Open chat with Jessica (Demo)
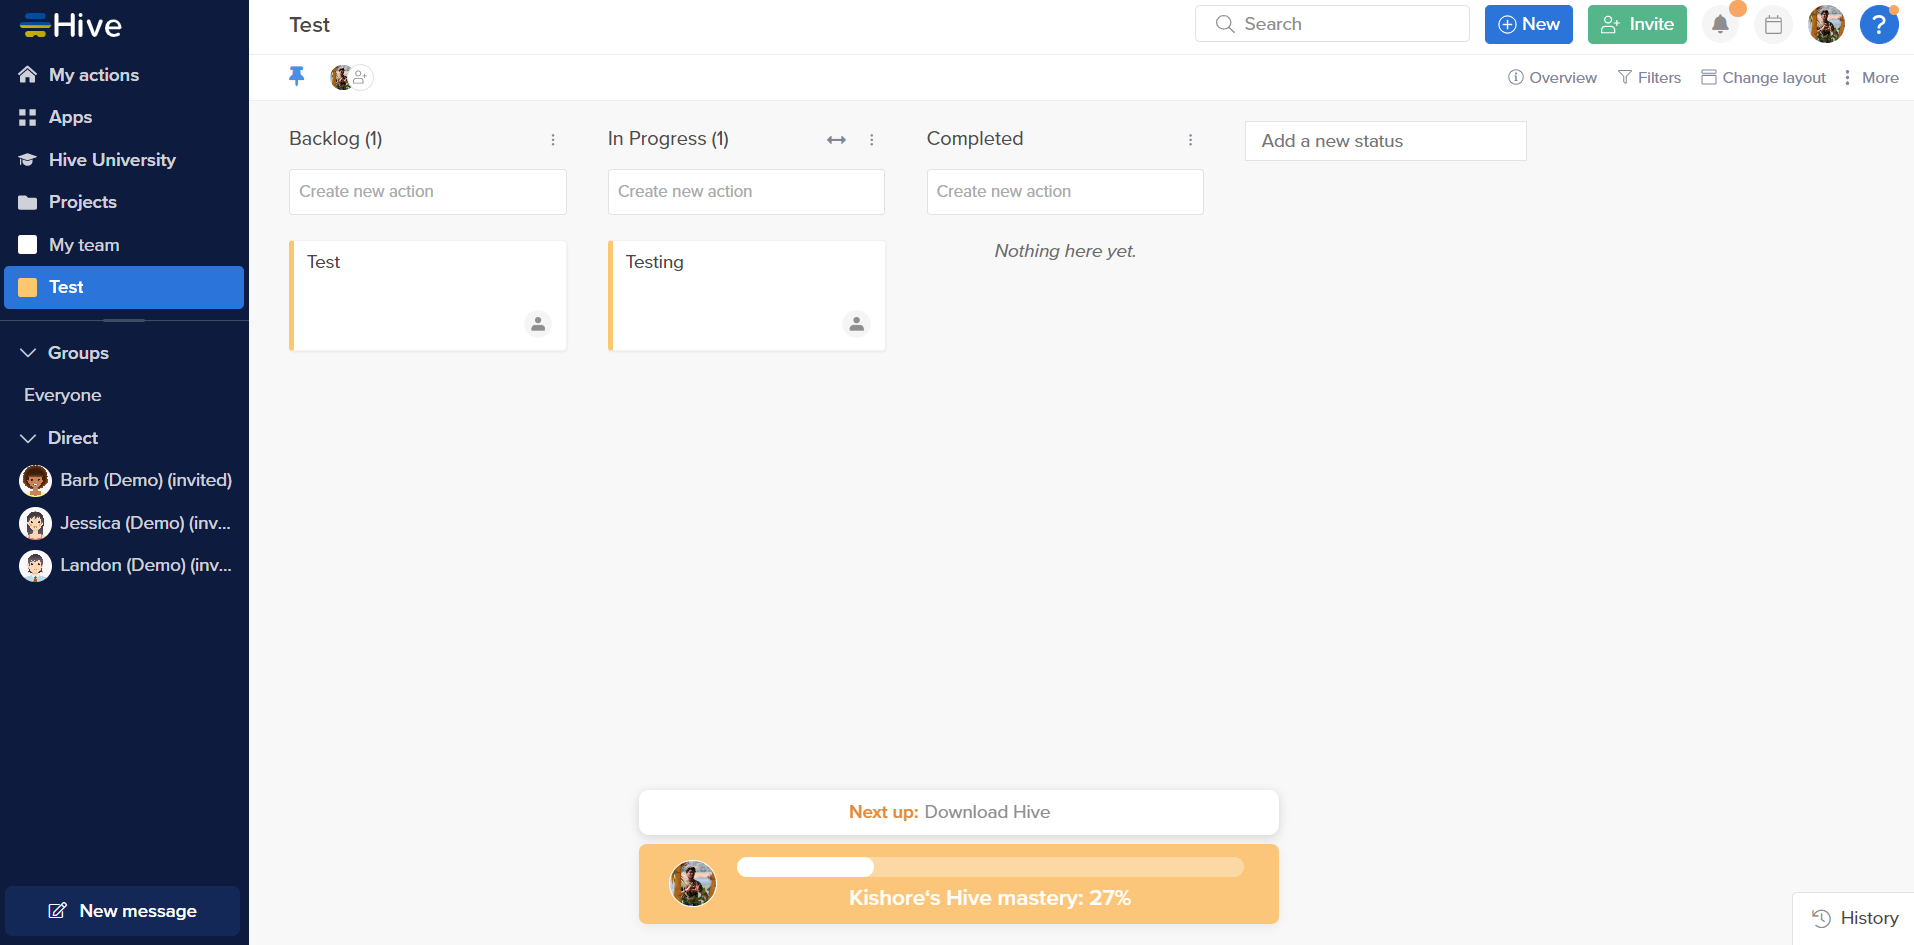Image resolution: width=1914 pixels, height=945 pixels. pyautogui.click(x=124, y=523)
